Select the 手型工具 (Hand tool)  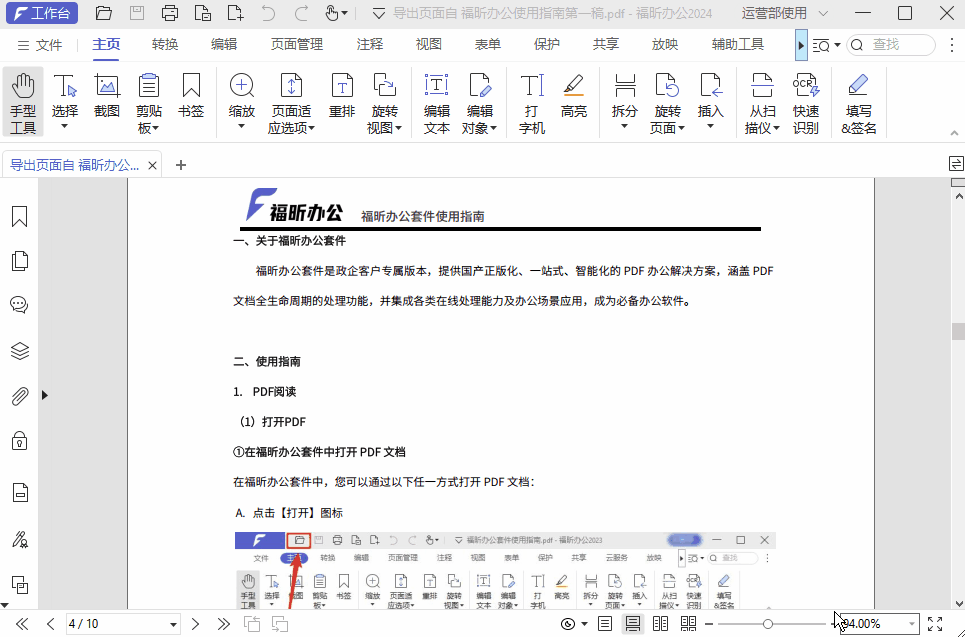[x=21, y=100]
